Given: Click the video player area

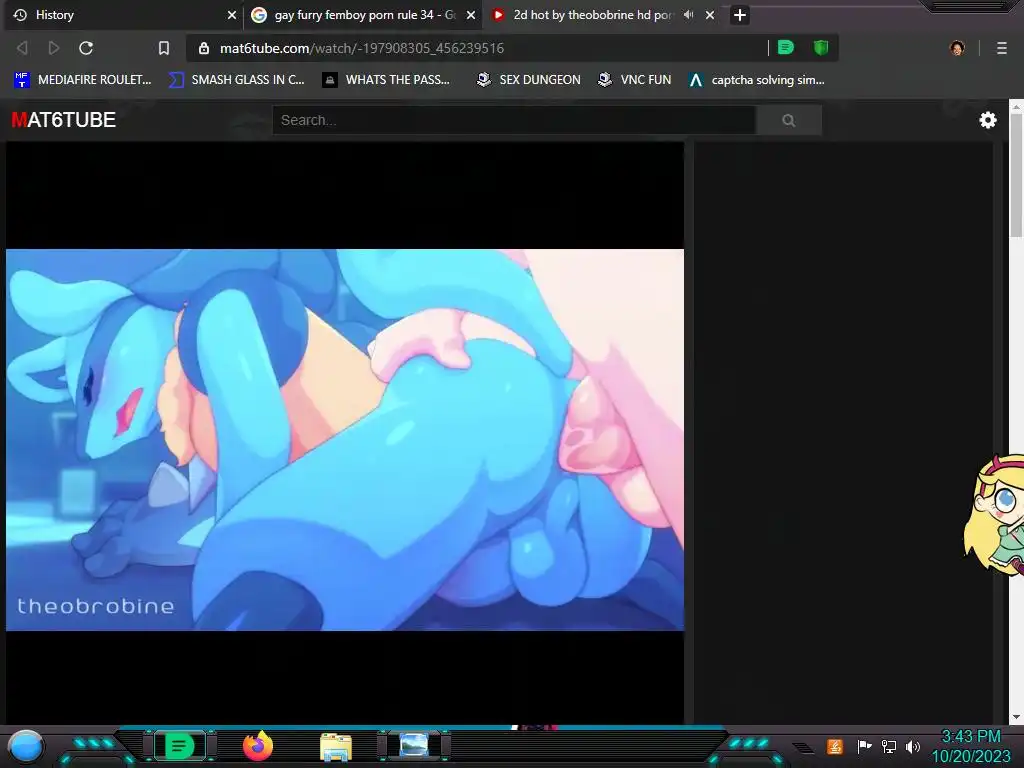Looking at the screenshot, I should coord(345,432).
